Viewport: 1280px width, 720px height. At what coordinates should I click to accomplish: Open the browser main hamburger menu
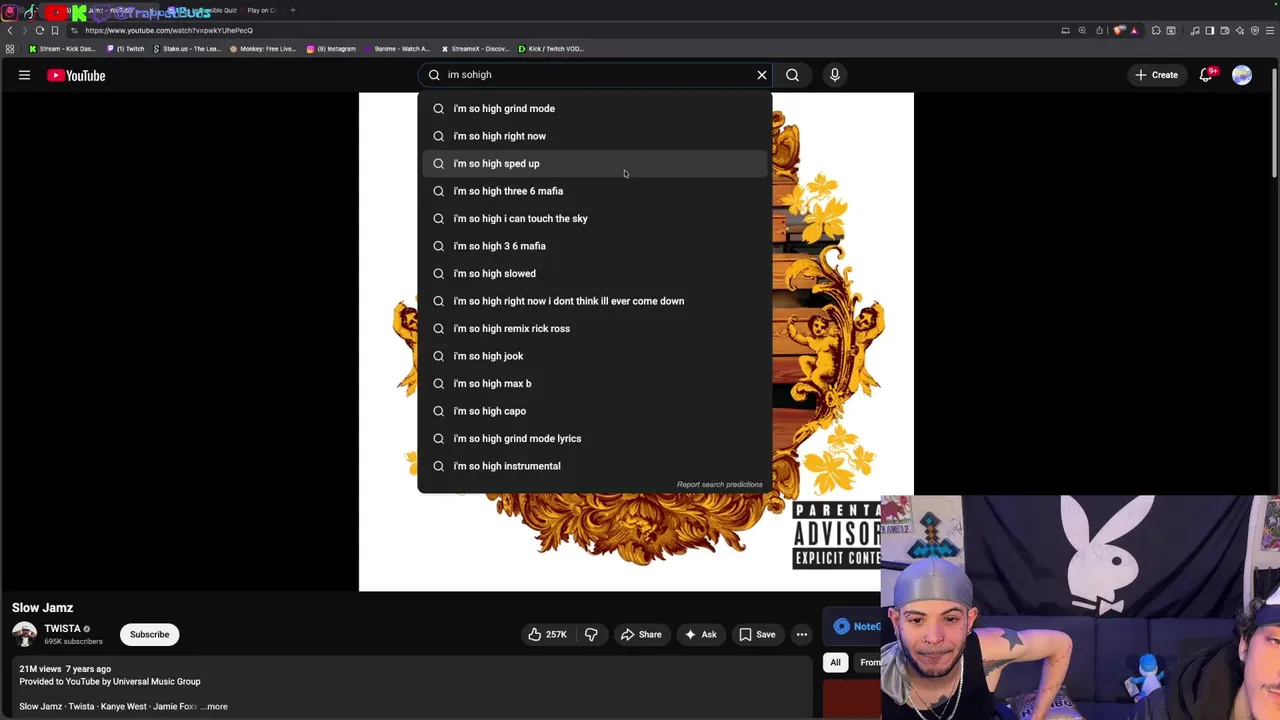click(1270, 30)
